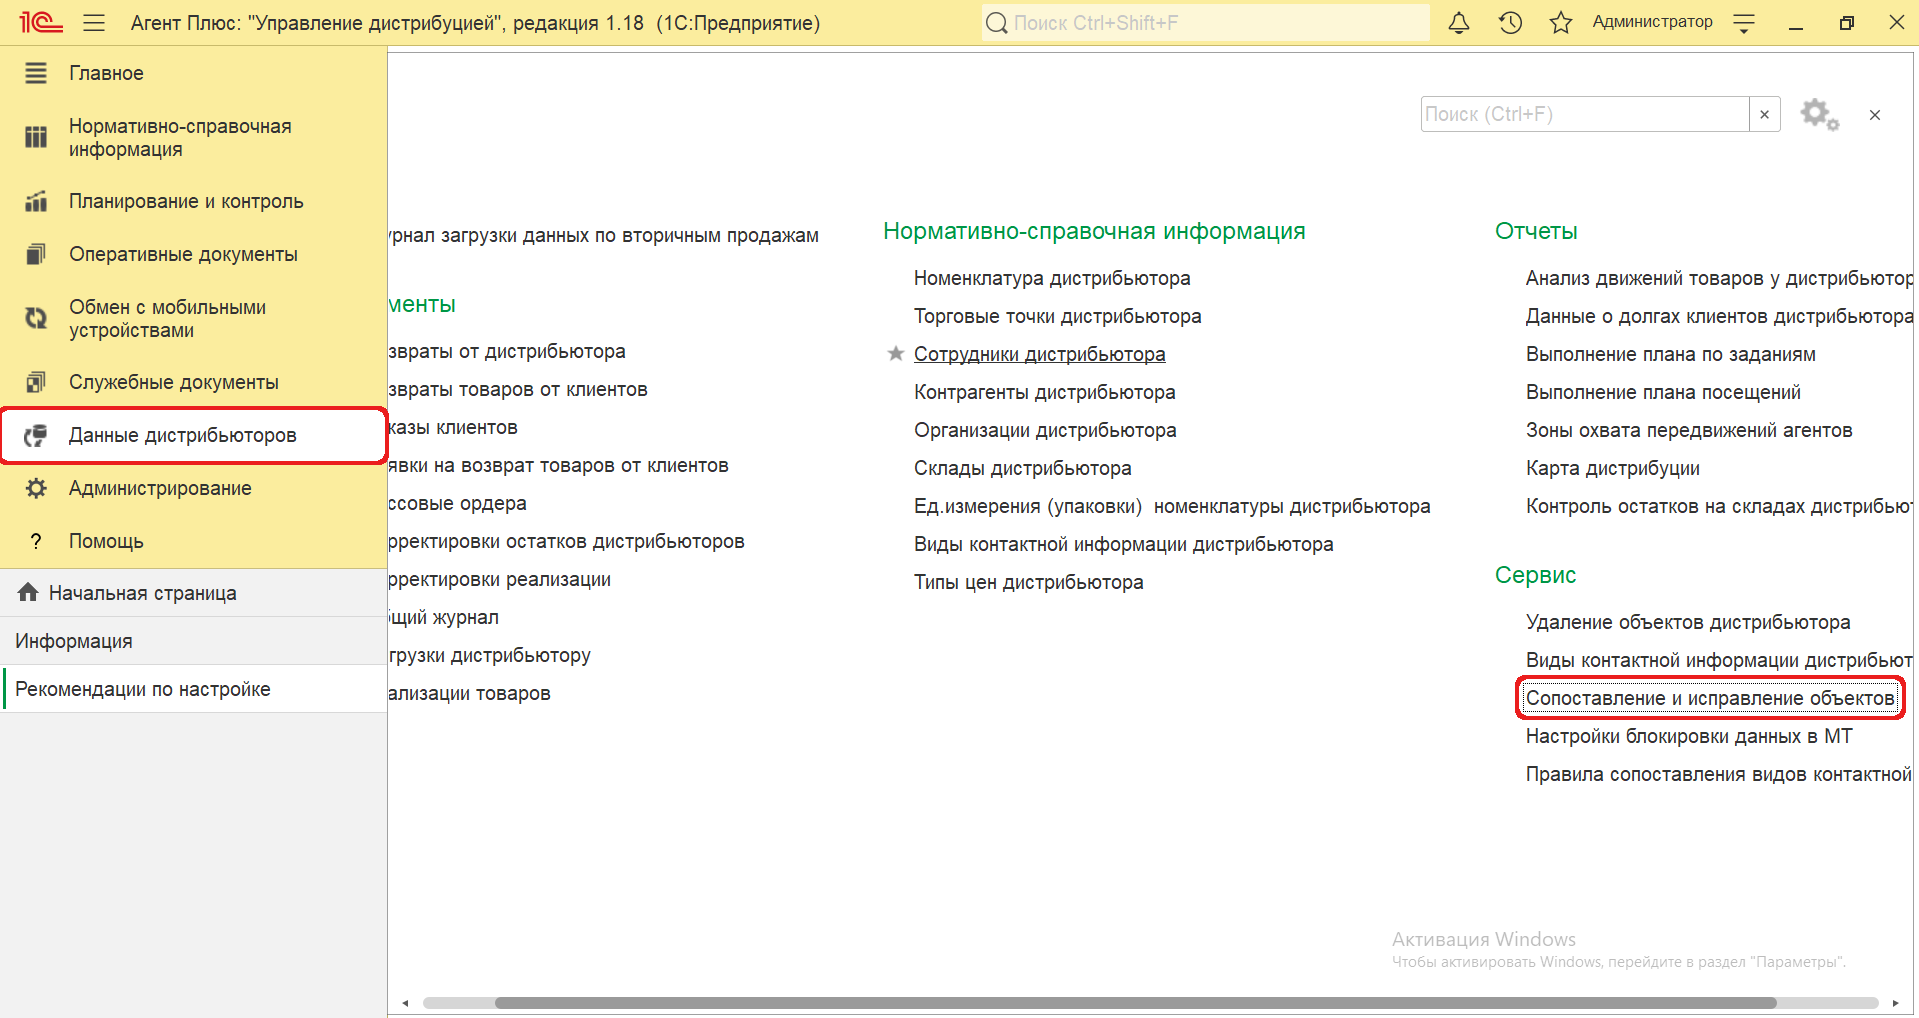Open Журнал загрузки данных по вторичным продажам
The height and width of the screenshot is (1018, 1919).
click(x=603, y=235)
